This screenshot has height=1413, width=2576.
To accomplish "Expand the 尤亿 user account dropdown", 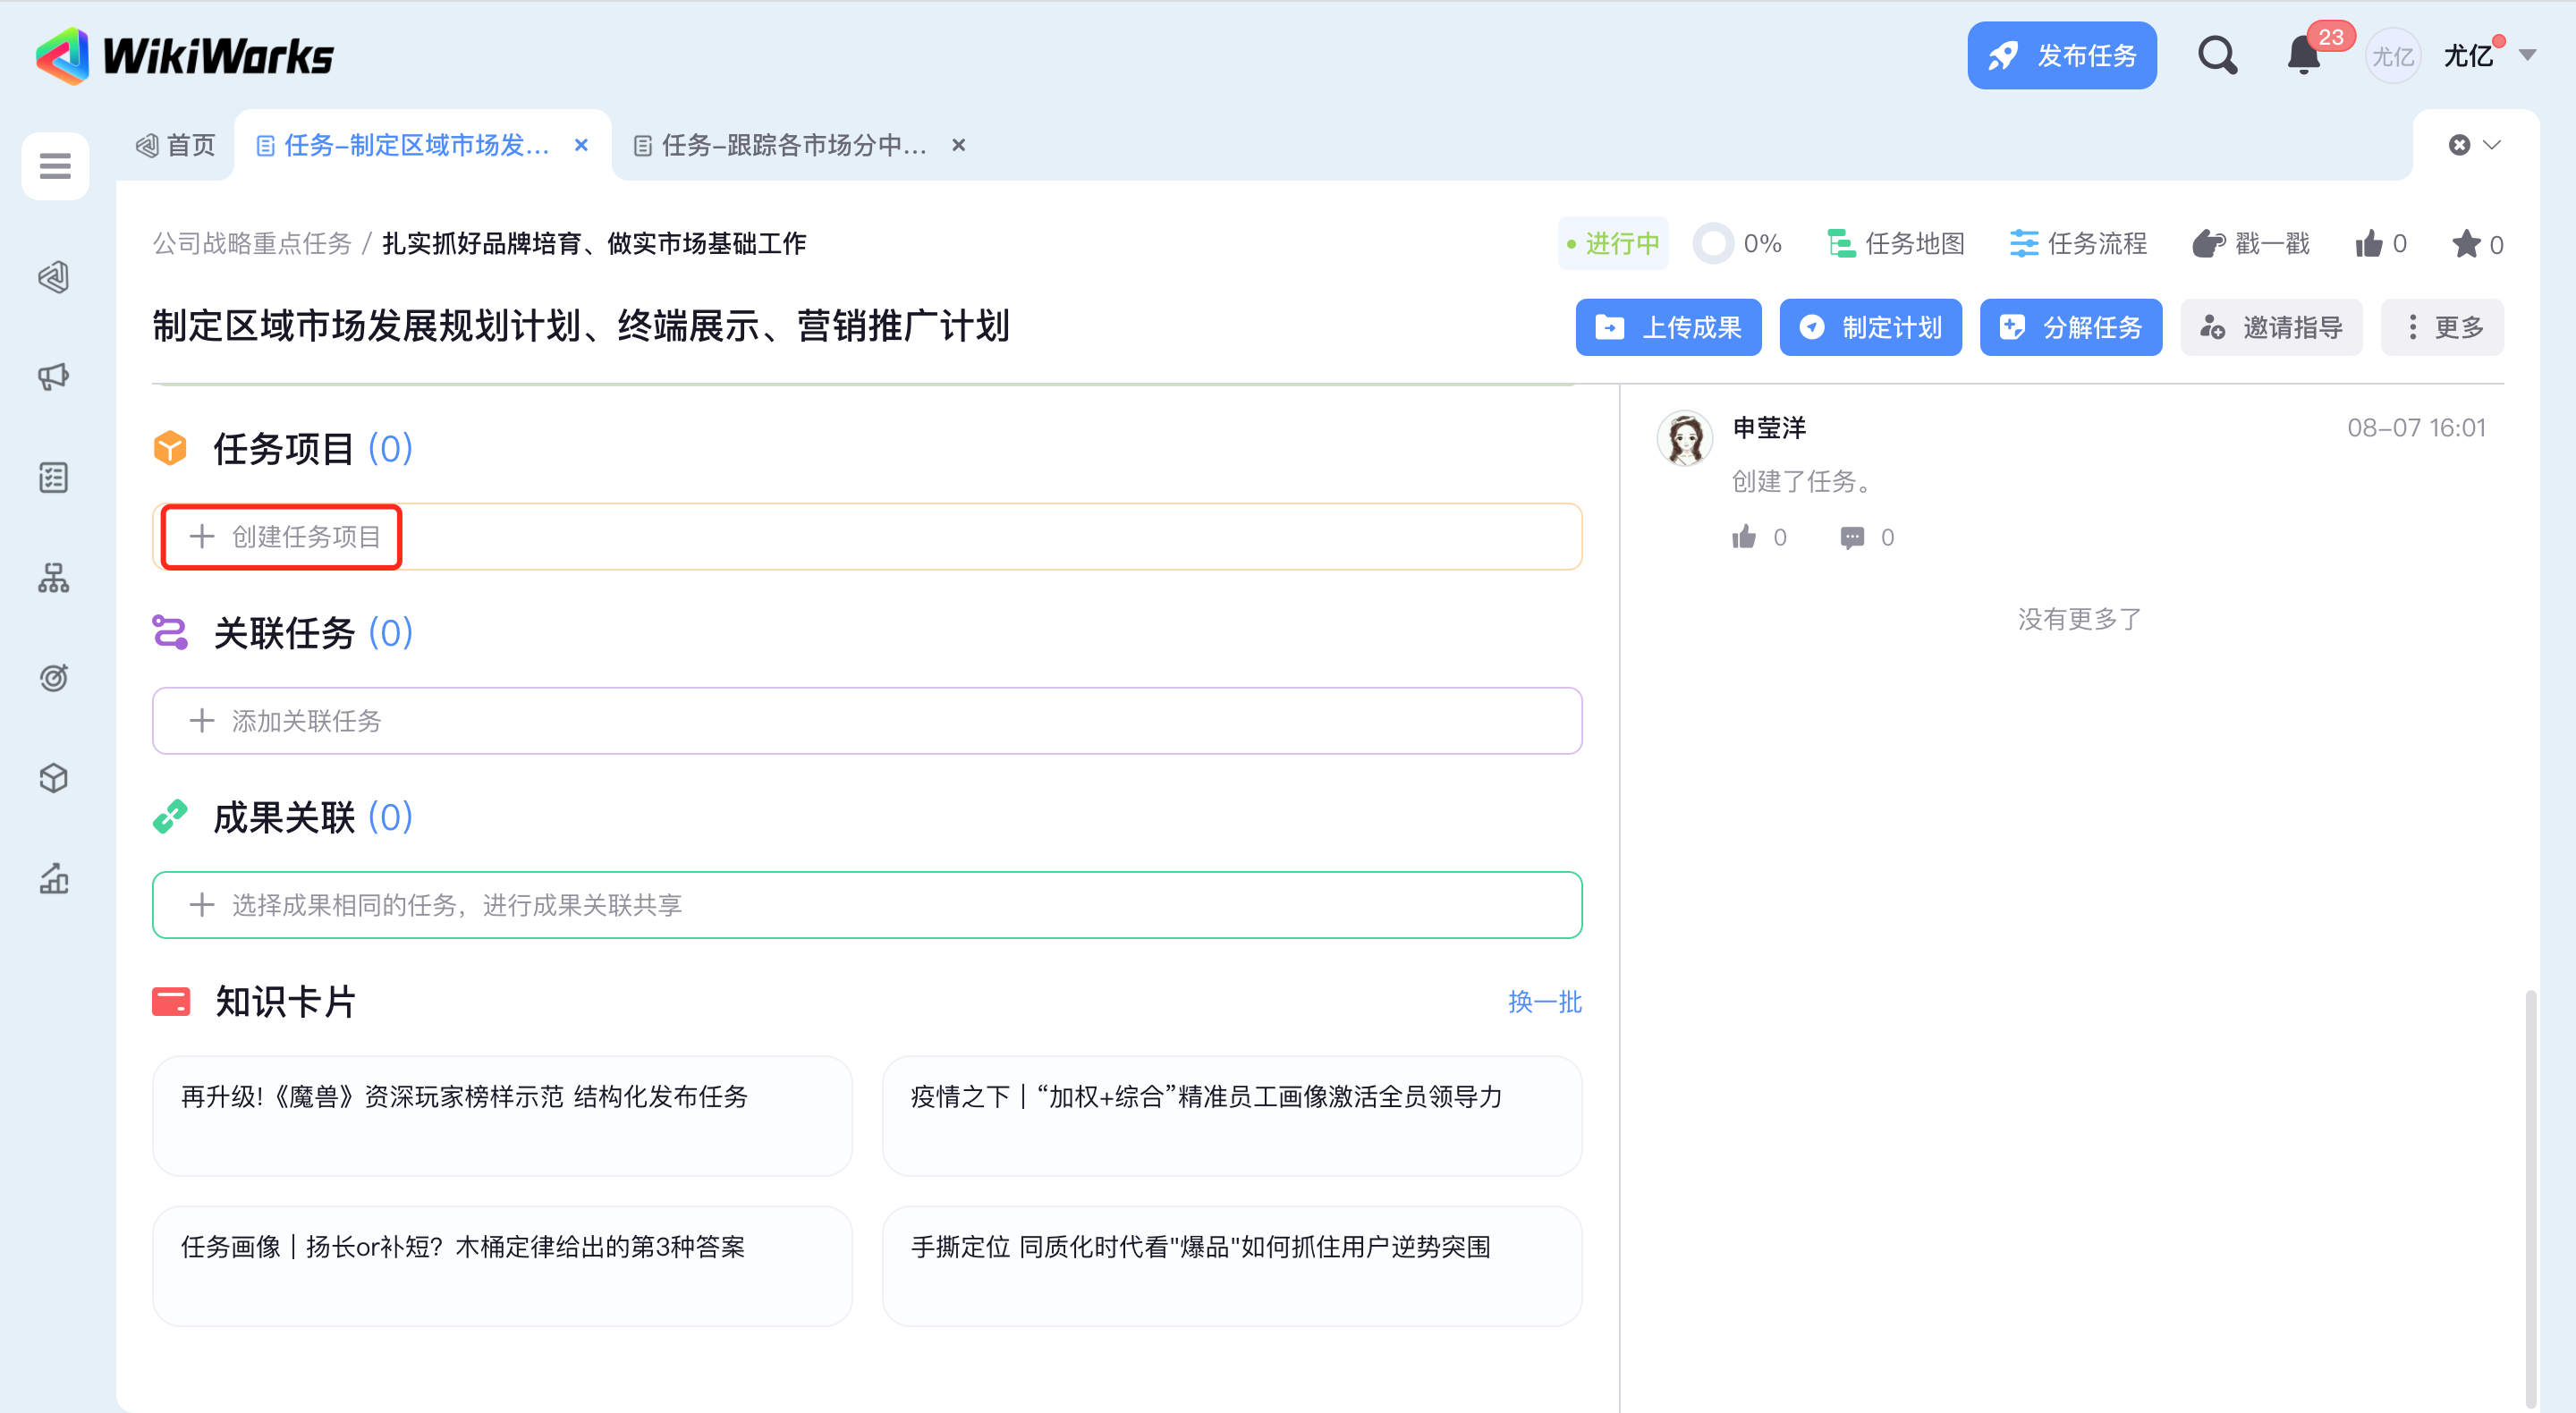I will tap(2527, 56).
